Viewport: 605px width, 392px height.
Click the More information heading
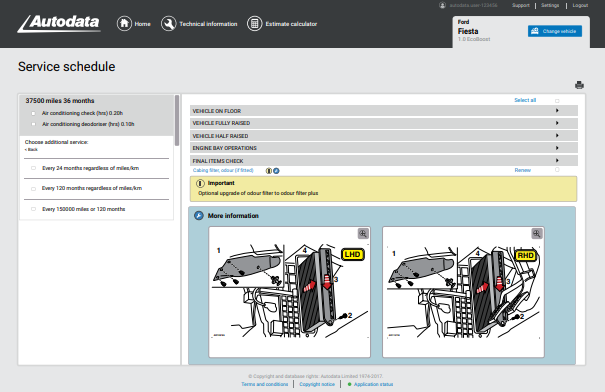coord(233,216)
